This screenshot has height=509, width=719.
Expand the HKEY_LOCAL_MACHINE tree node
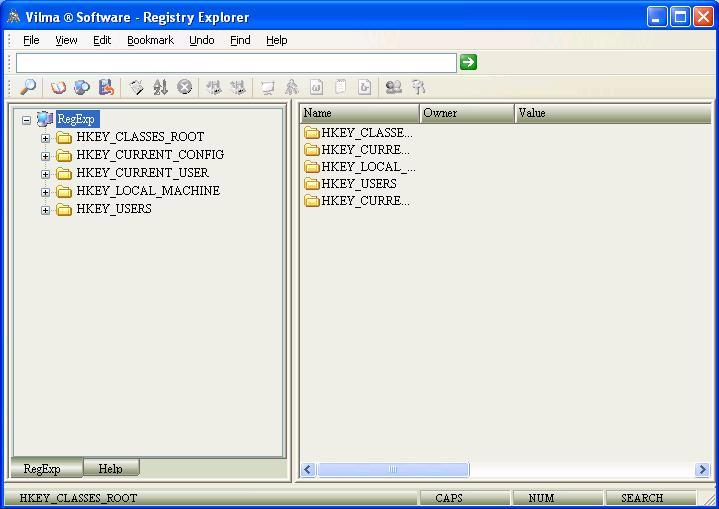pyautogui.click(x=45, y=192)
